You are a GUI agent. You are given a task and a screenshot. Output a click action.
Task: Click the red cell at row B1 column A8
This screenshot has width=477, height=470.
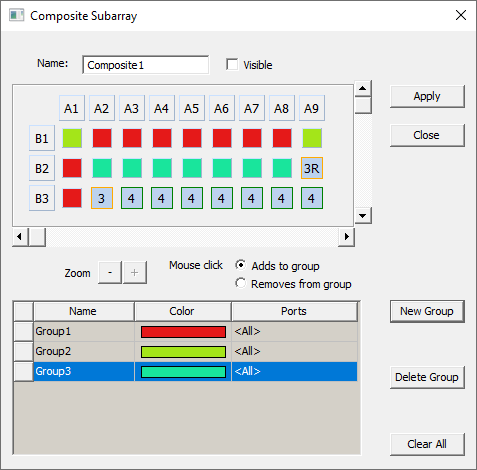[x=282, y=138]
